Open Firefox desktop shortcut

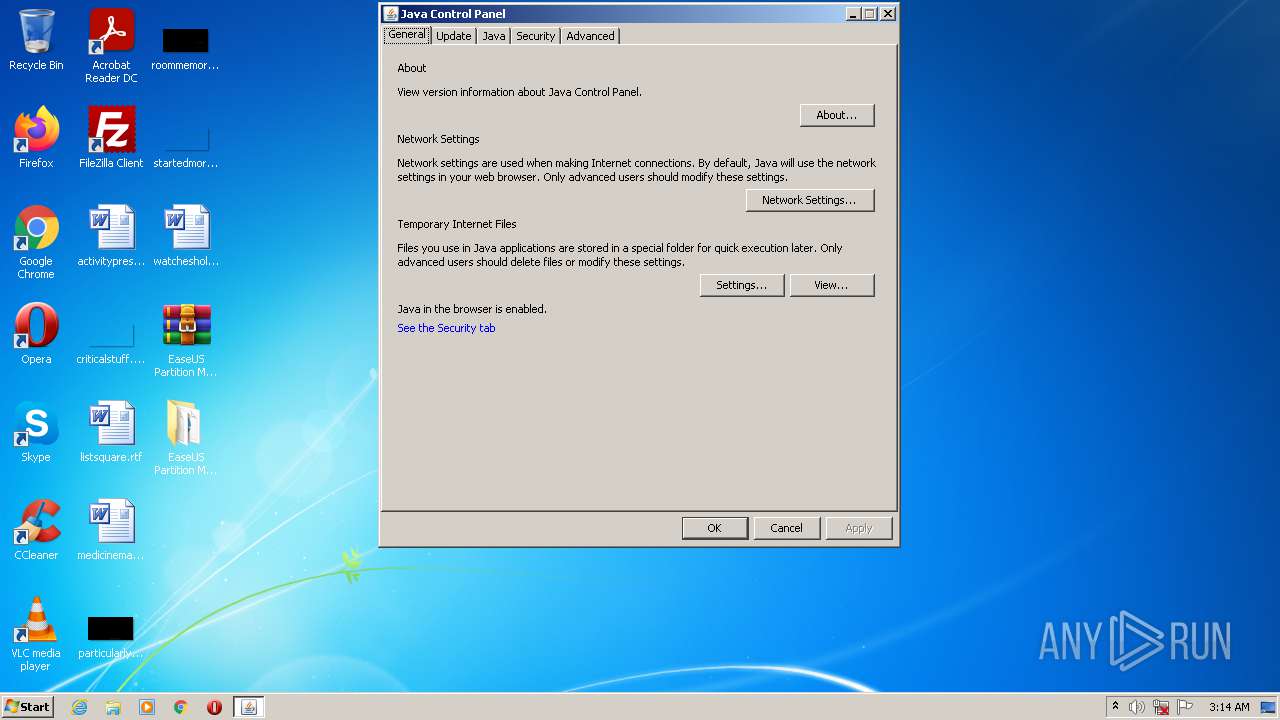[x=36, y=138]
